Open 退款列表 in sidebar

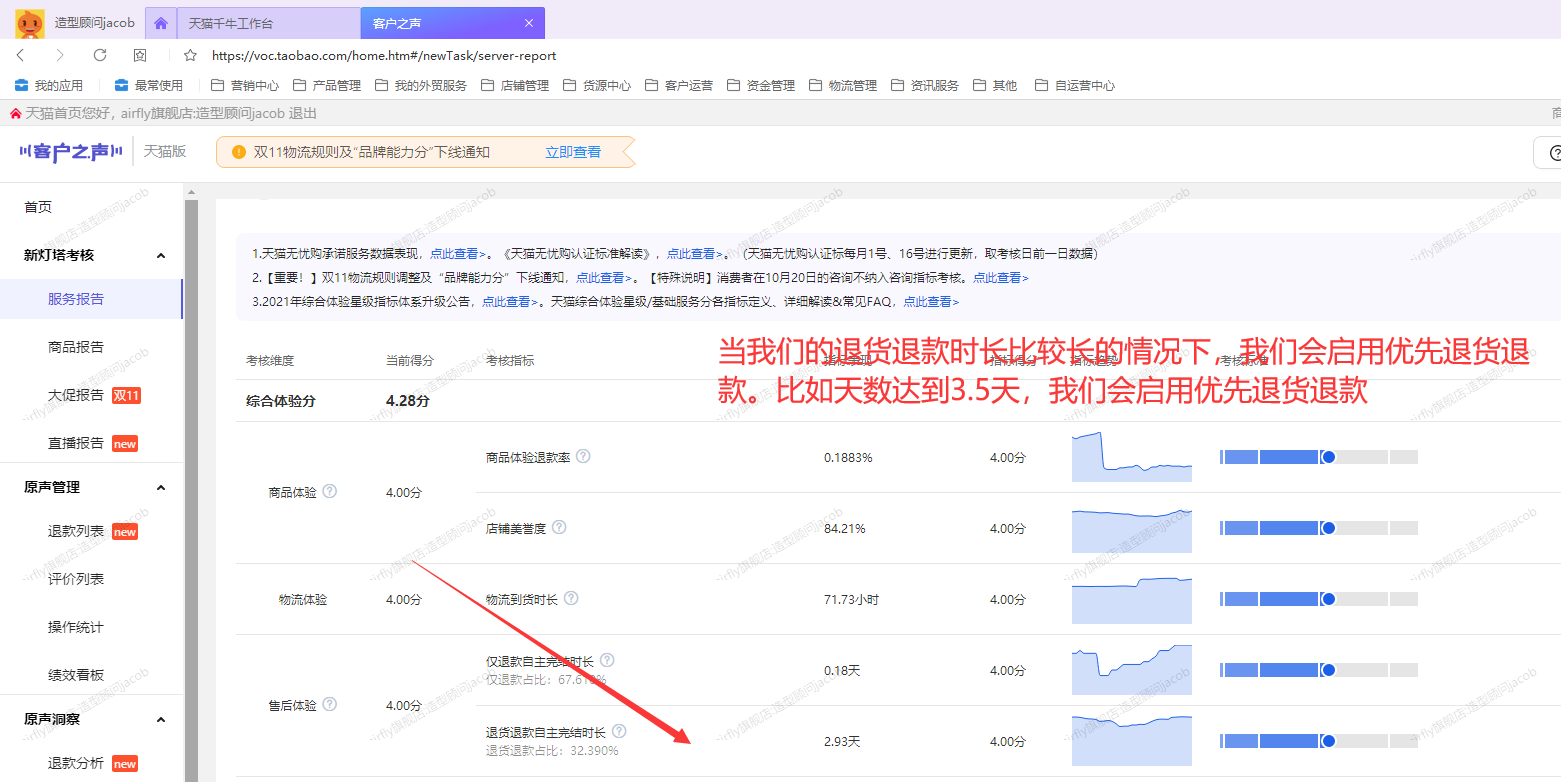76,531
